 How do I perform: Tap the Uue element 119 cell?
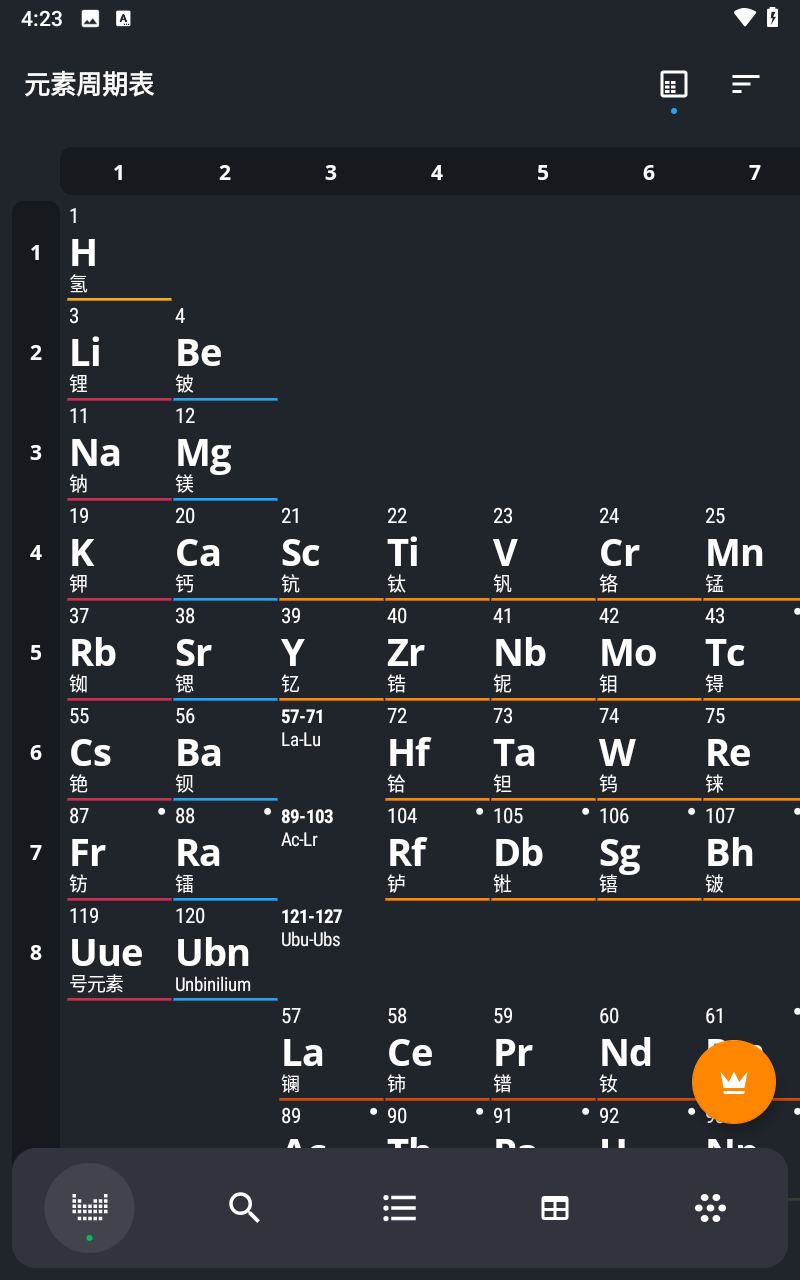point(118,952)
